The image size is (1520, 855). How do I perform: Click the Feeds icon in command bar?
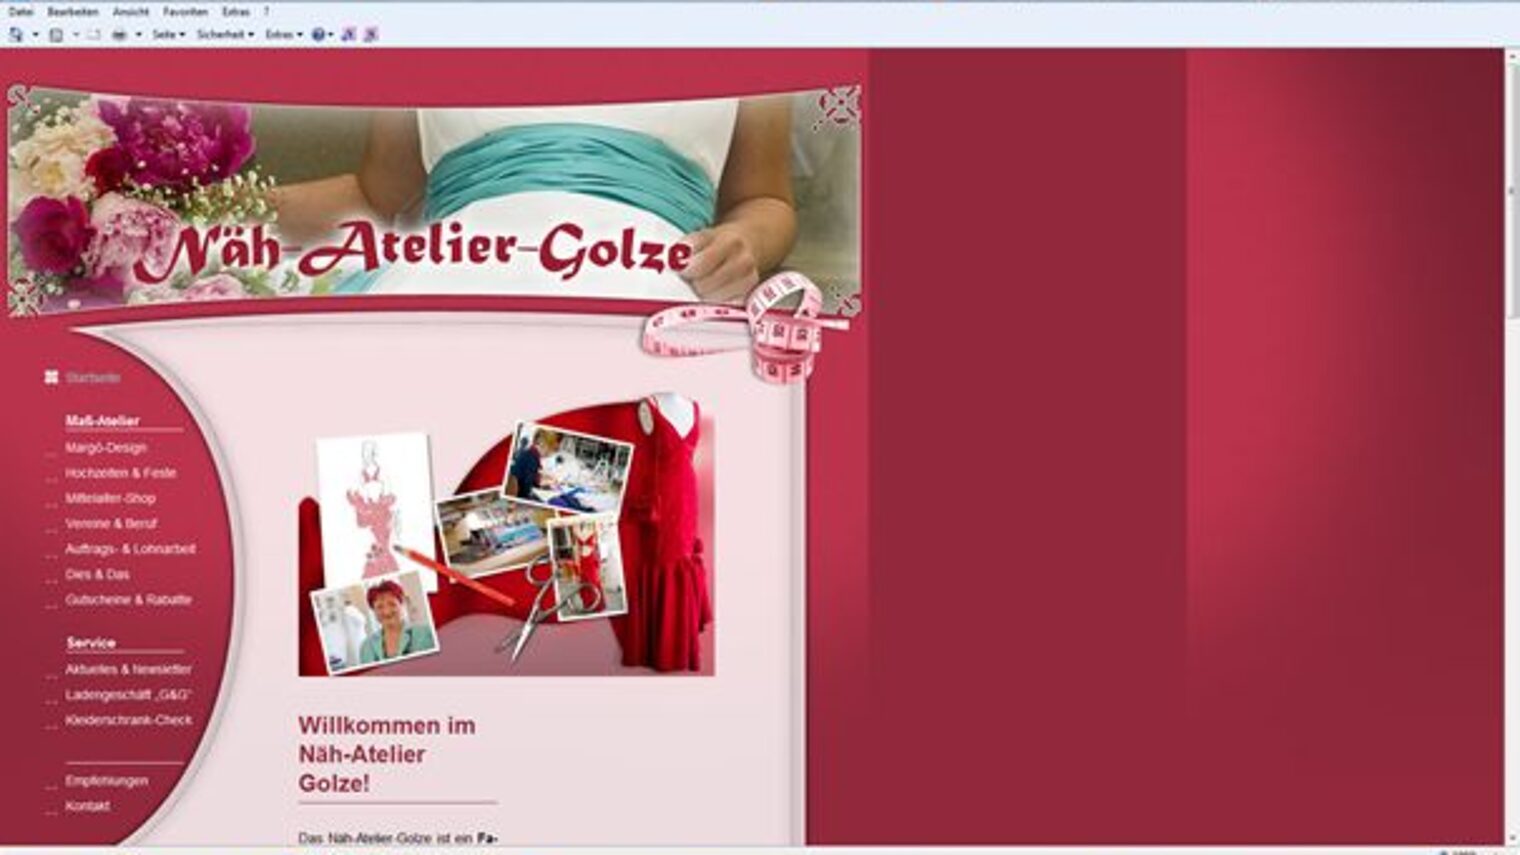coord(56,34)
